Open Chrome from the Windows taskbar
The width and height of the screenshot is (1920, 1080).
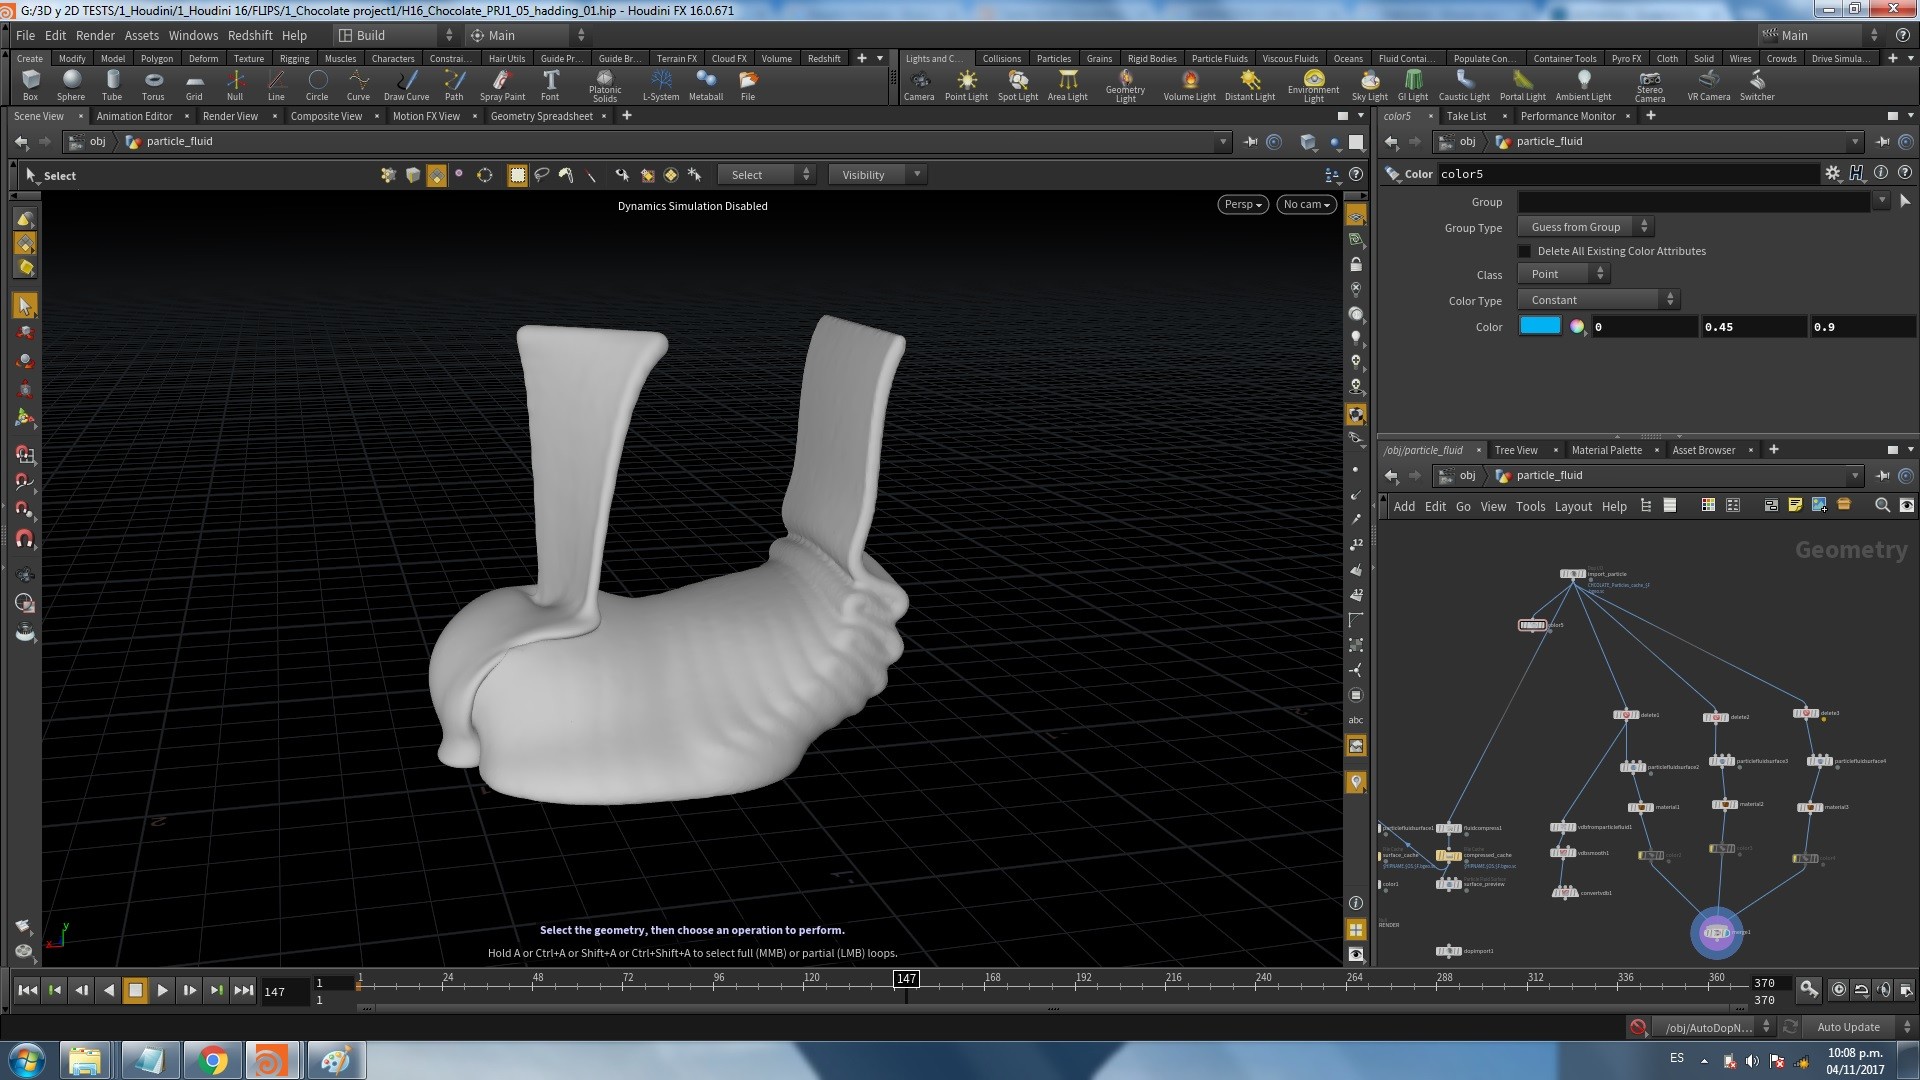[x=211, y=1059]
